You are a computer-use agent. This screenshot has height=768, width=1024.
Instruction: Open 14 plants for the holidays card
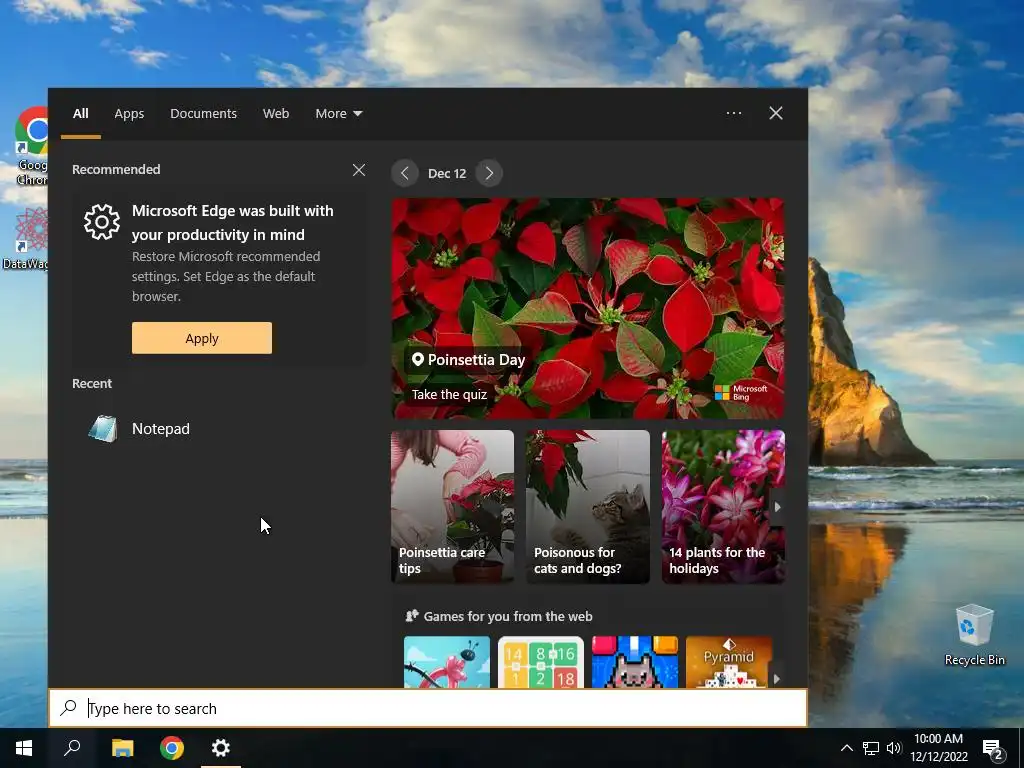pyautogui.click(x=723, y=507)
